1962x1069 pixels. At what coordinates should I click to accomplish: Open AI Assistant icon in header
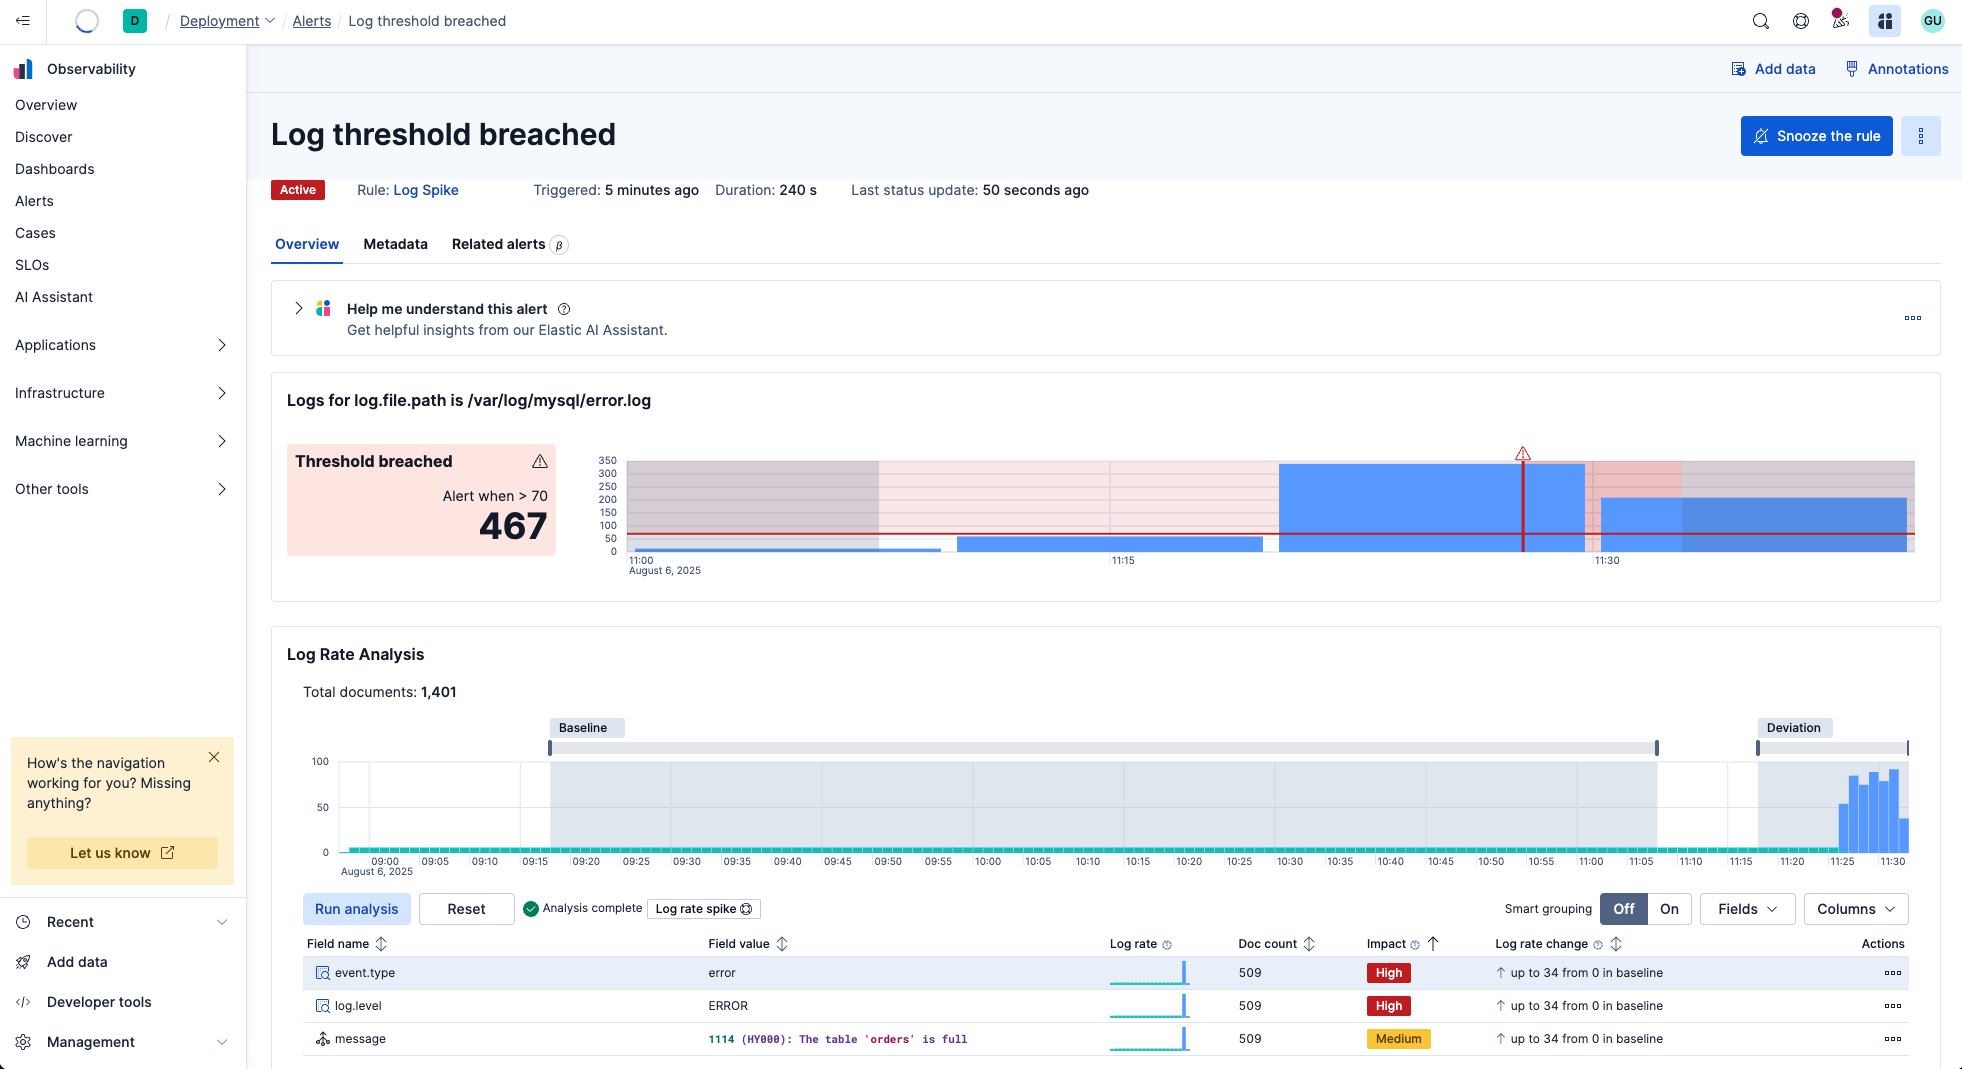[x=1885, y=21]
